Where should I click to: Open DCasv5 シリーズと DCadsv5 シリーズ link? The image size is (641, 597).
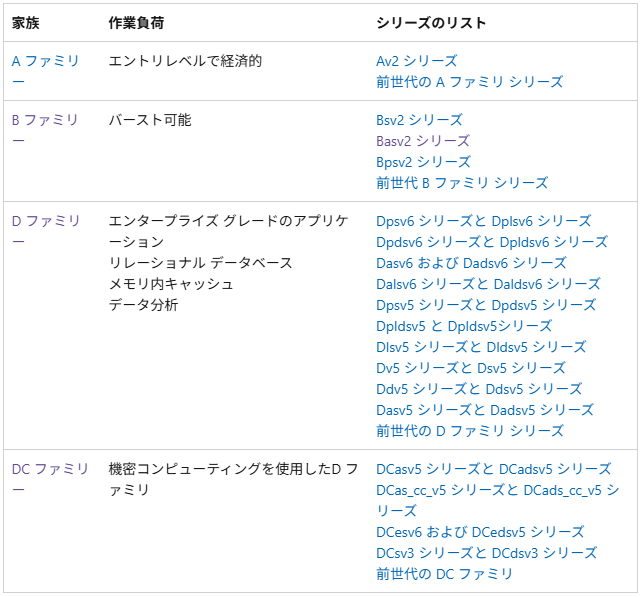point(493,469)
